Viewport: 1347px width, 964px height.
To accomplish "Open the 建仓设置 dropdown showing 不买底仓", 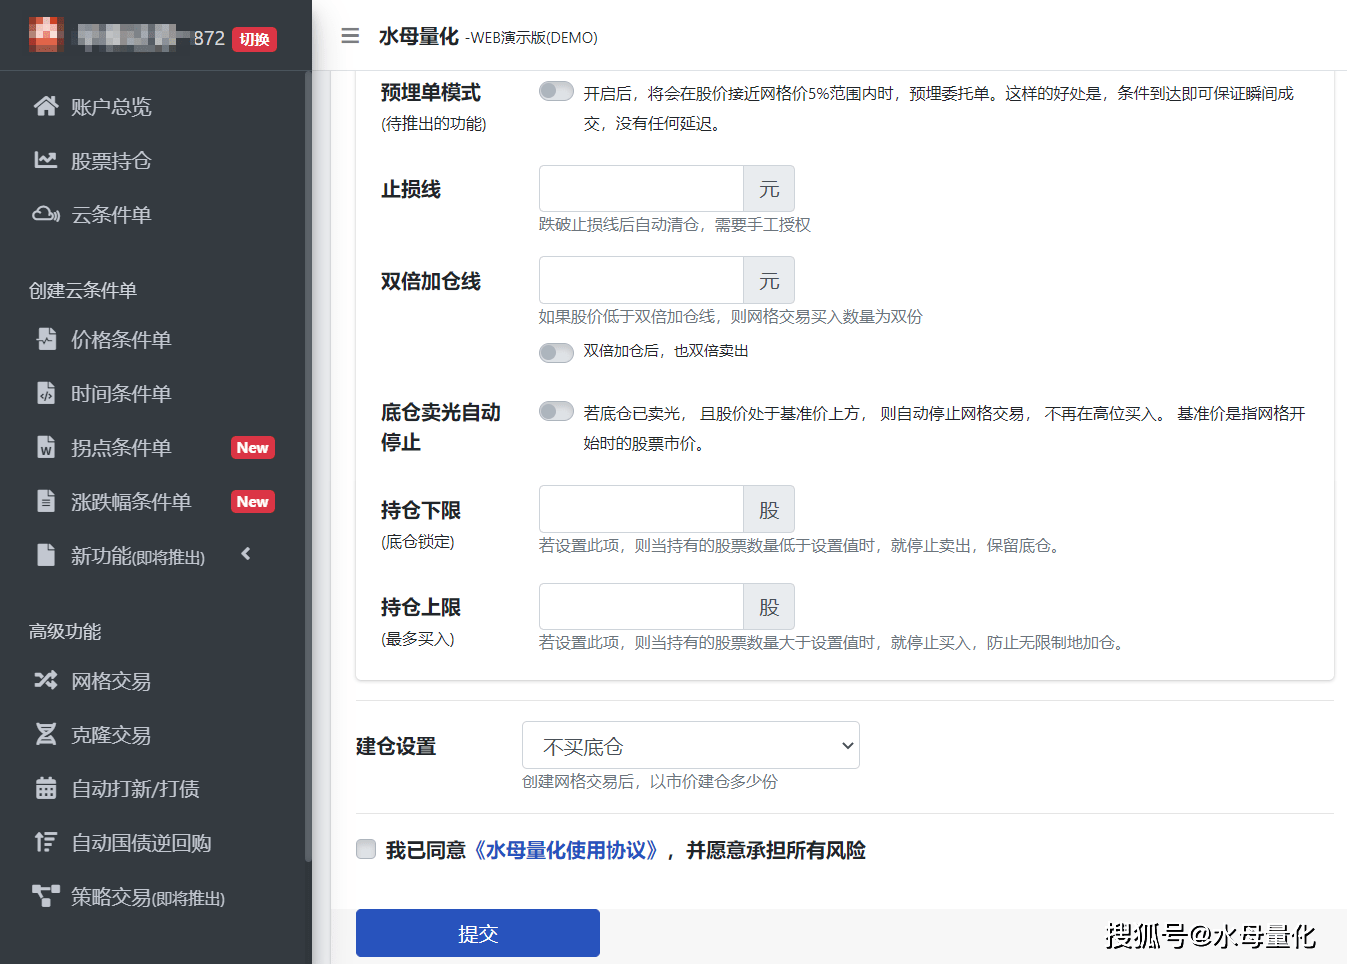I will tap(690, 745).
